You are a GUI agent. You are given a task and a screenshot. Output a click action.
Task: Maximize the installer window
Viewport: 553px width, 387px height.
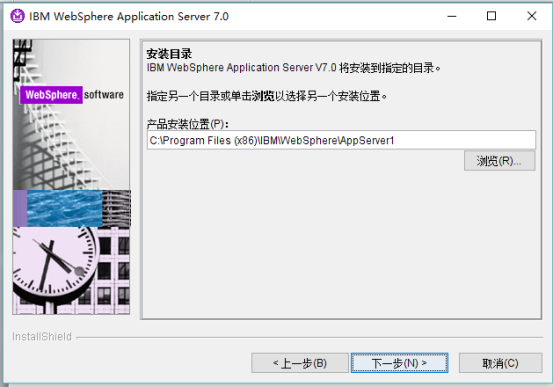coord(491,16)
